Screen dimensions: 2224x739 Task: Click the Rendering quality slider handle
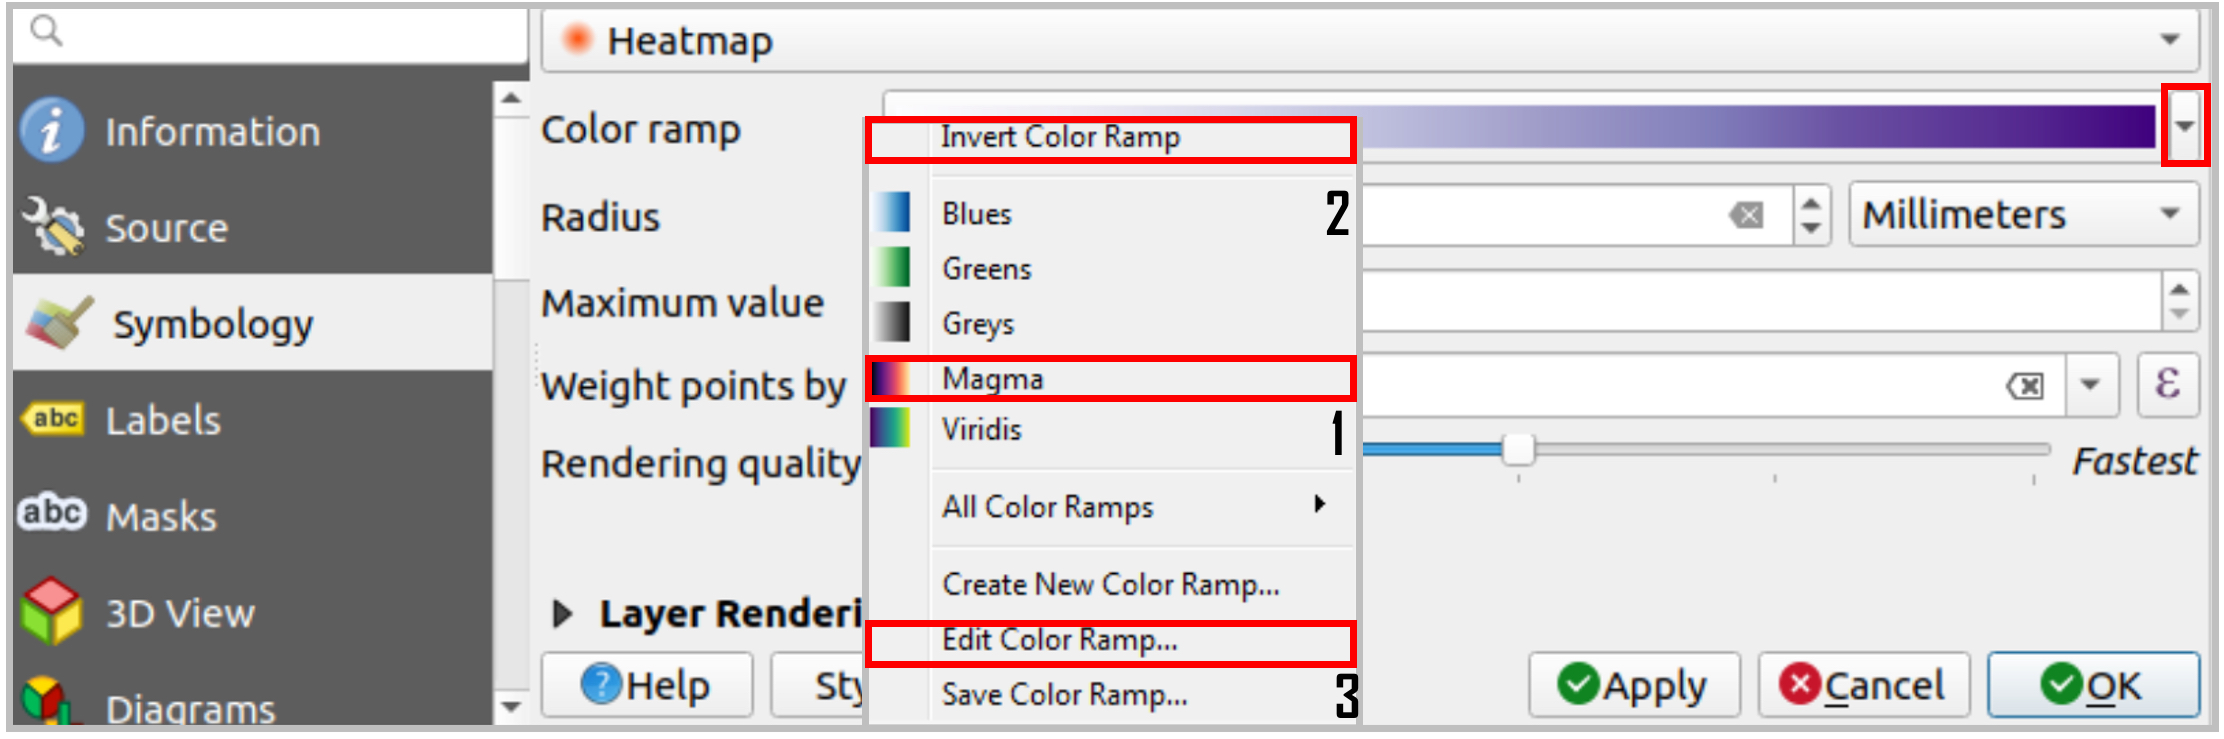coord(1518,450)
